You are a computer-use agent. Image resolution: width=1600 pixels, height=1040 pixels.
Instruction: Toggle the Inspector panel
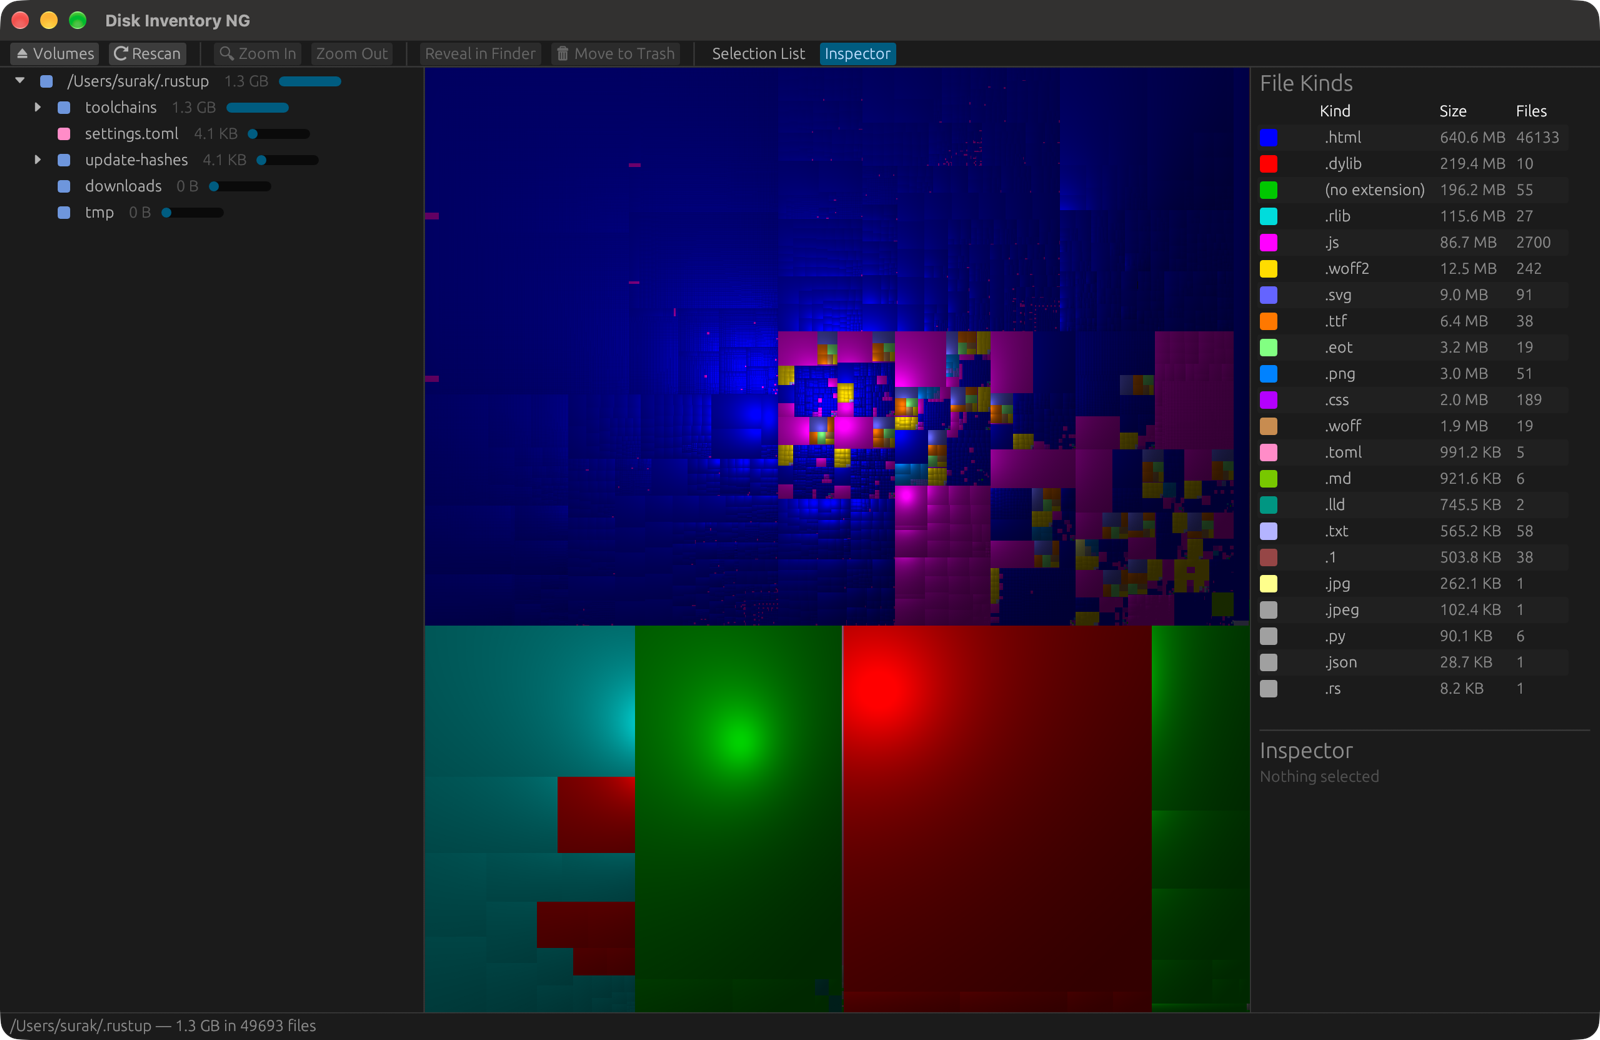857,54
